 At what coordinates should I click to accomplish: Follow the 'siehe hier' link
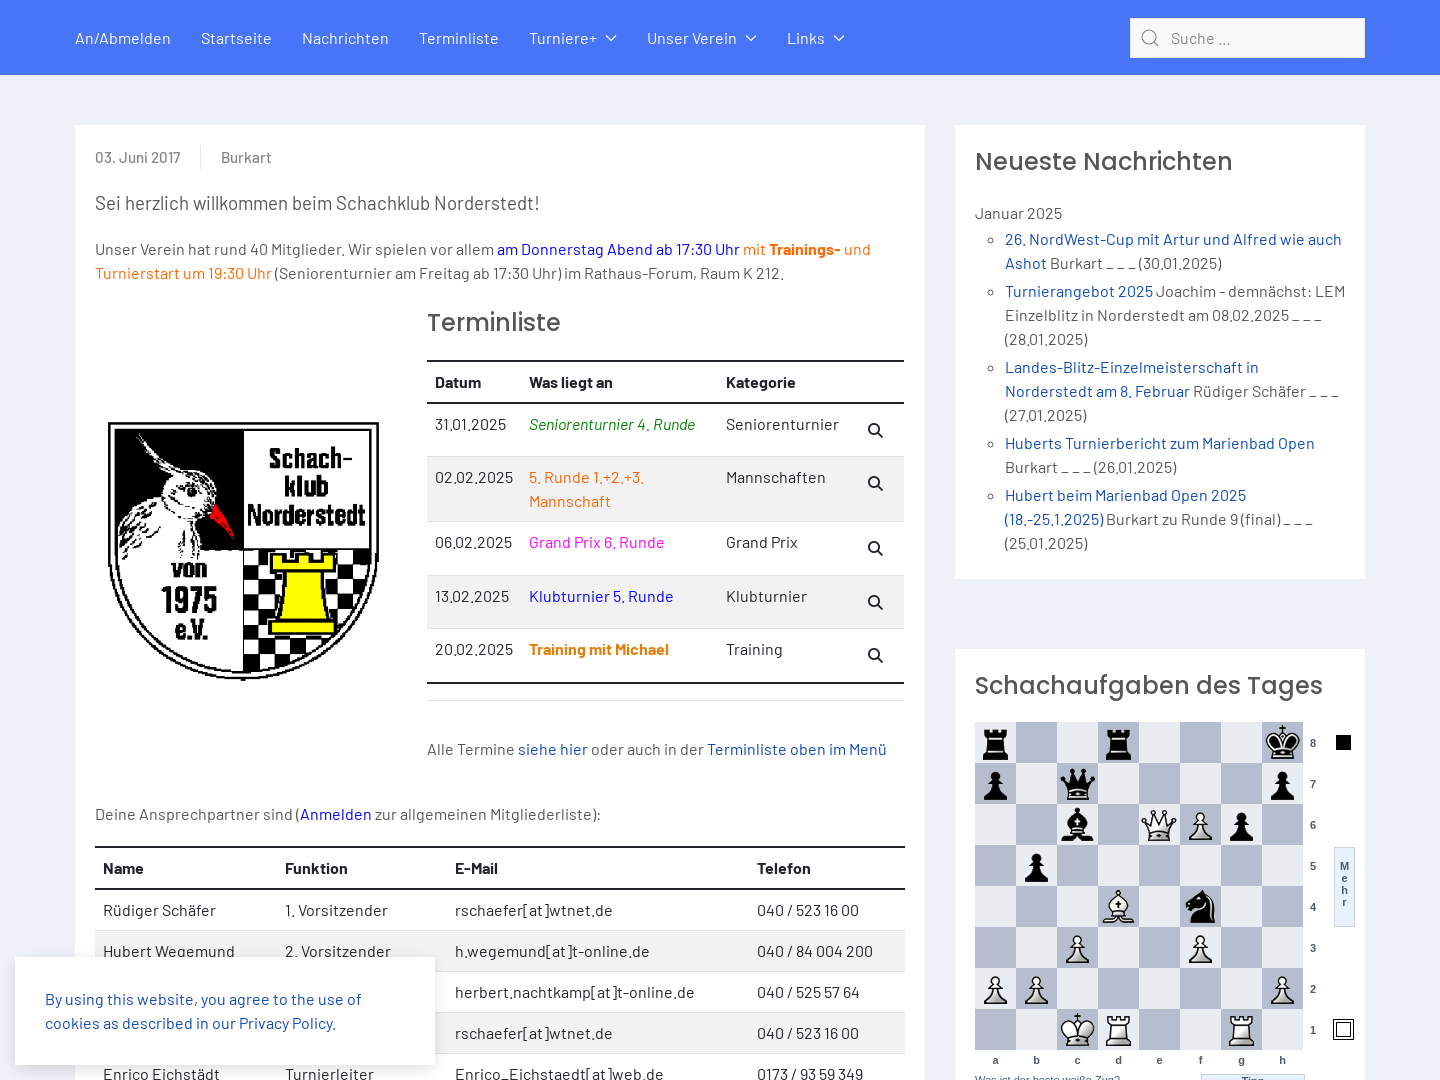[x=553, y=750]
